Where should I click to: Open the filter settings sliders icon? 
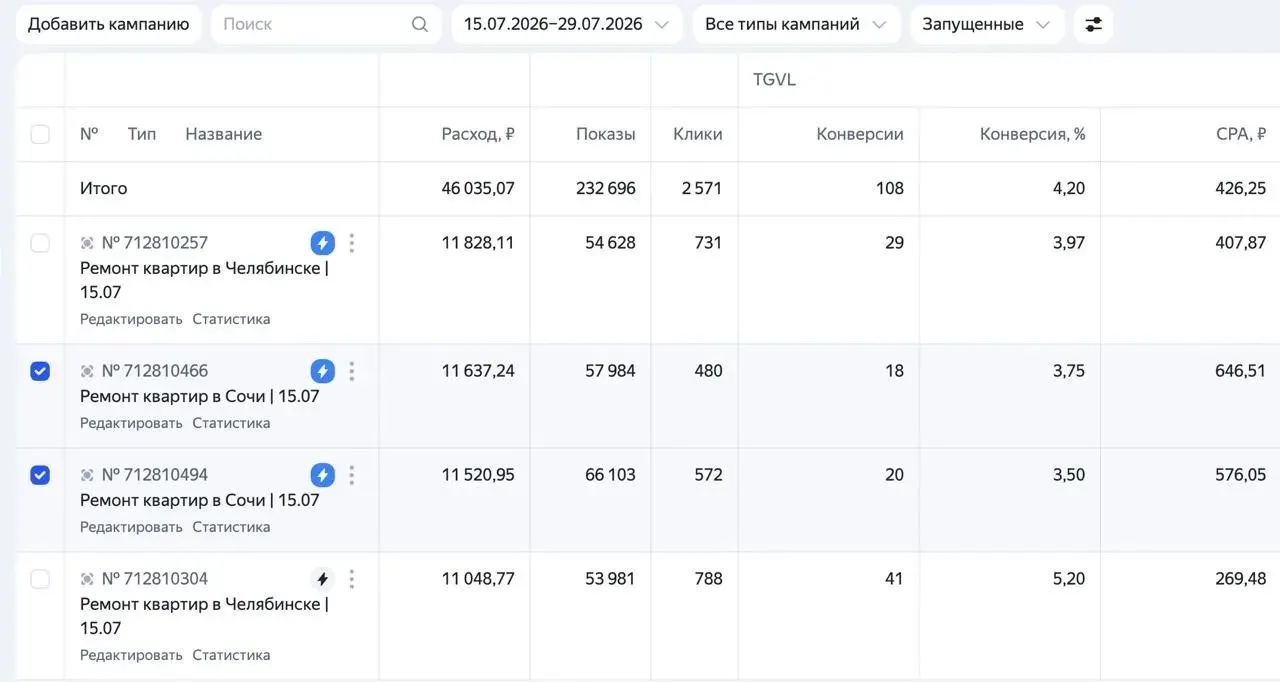1093,24
